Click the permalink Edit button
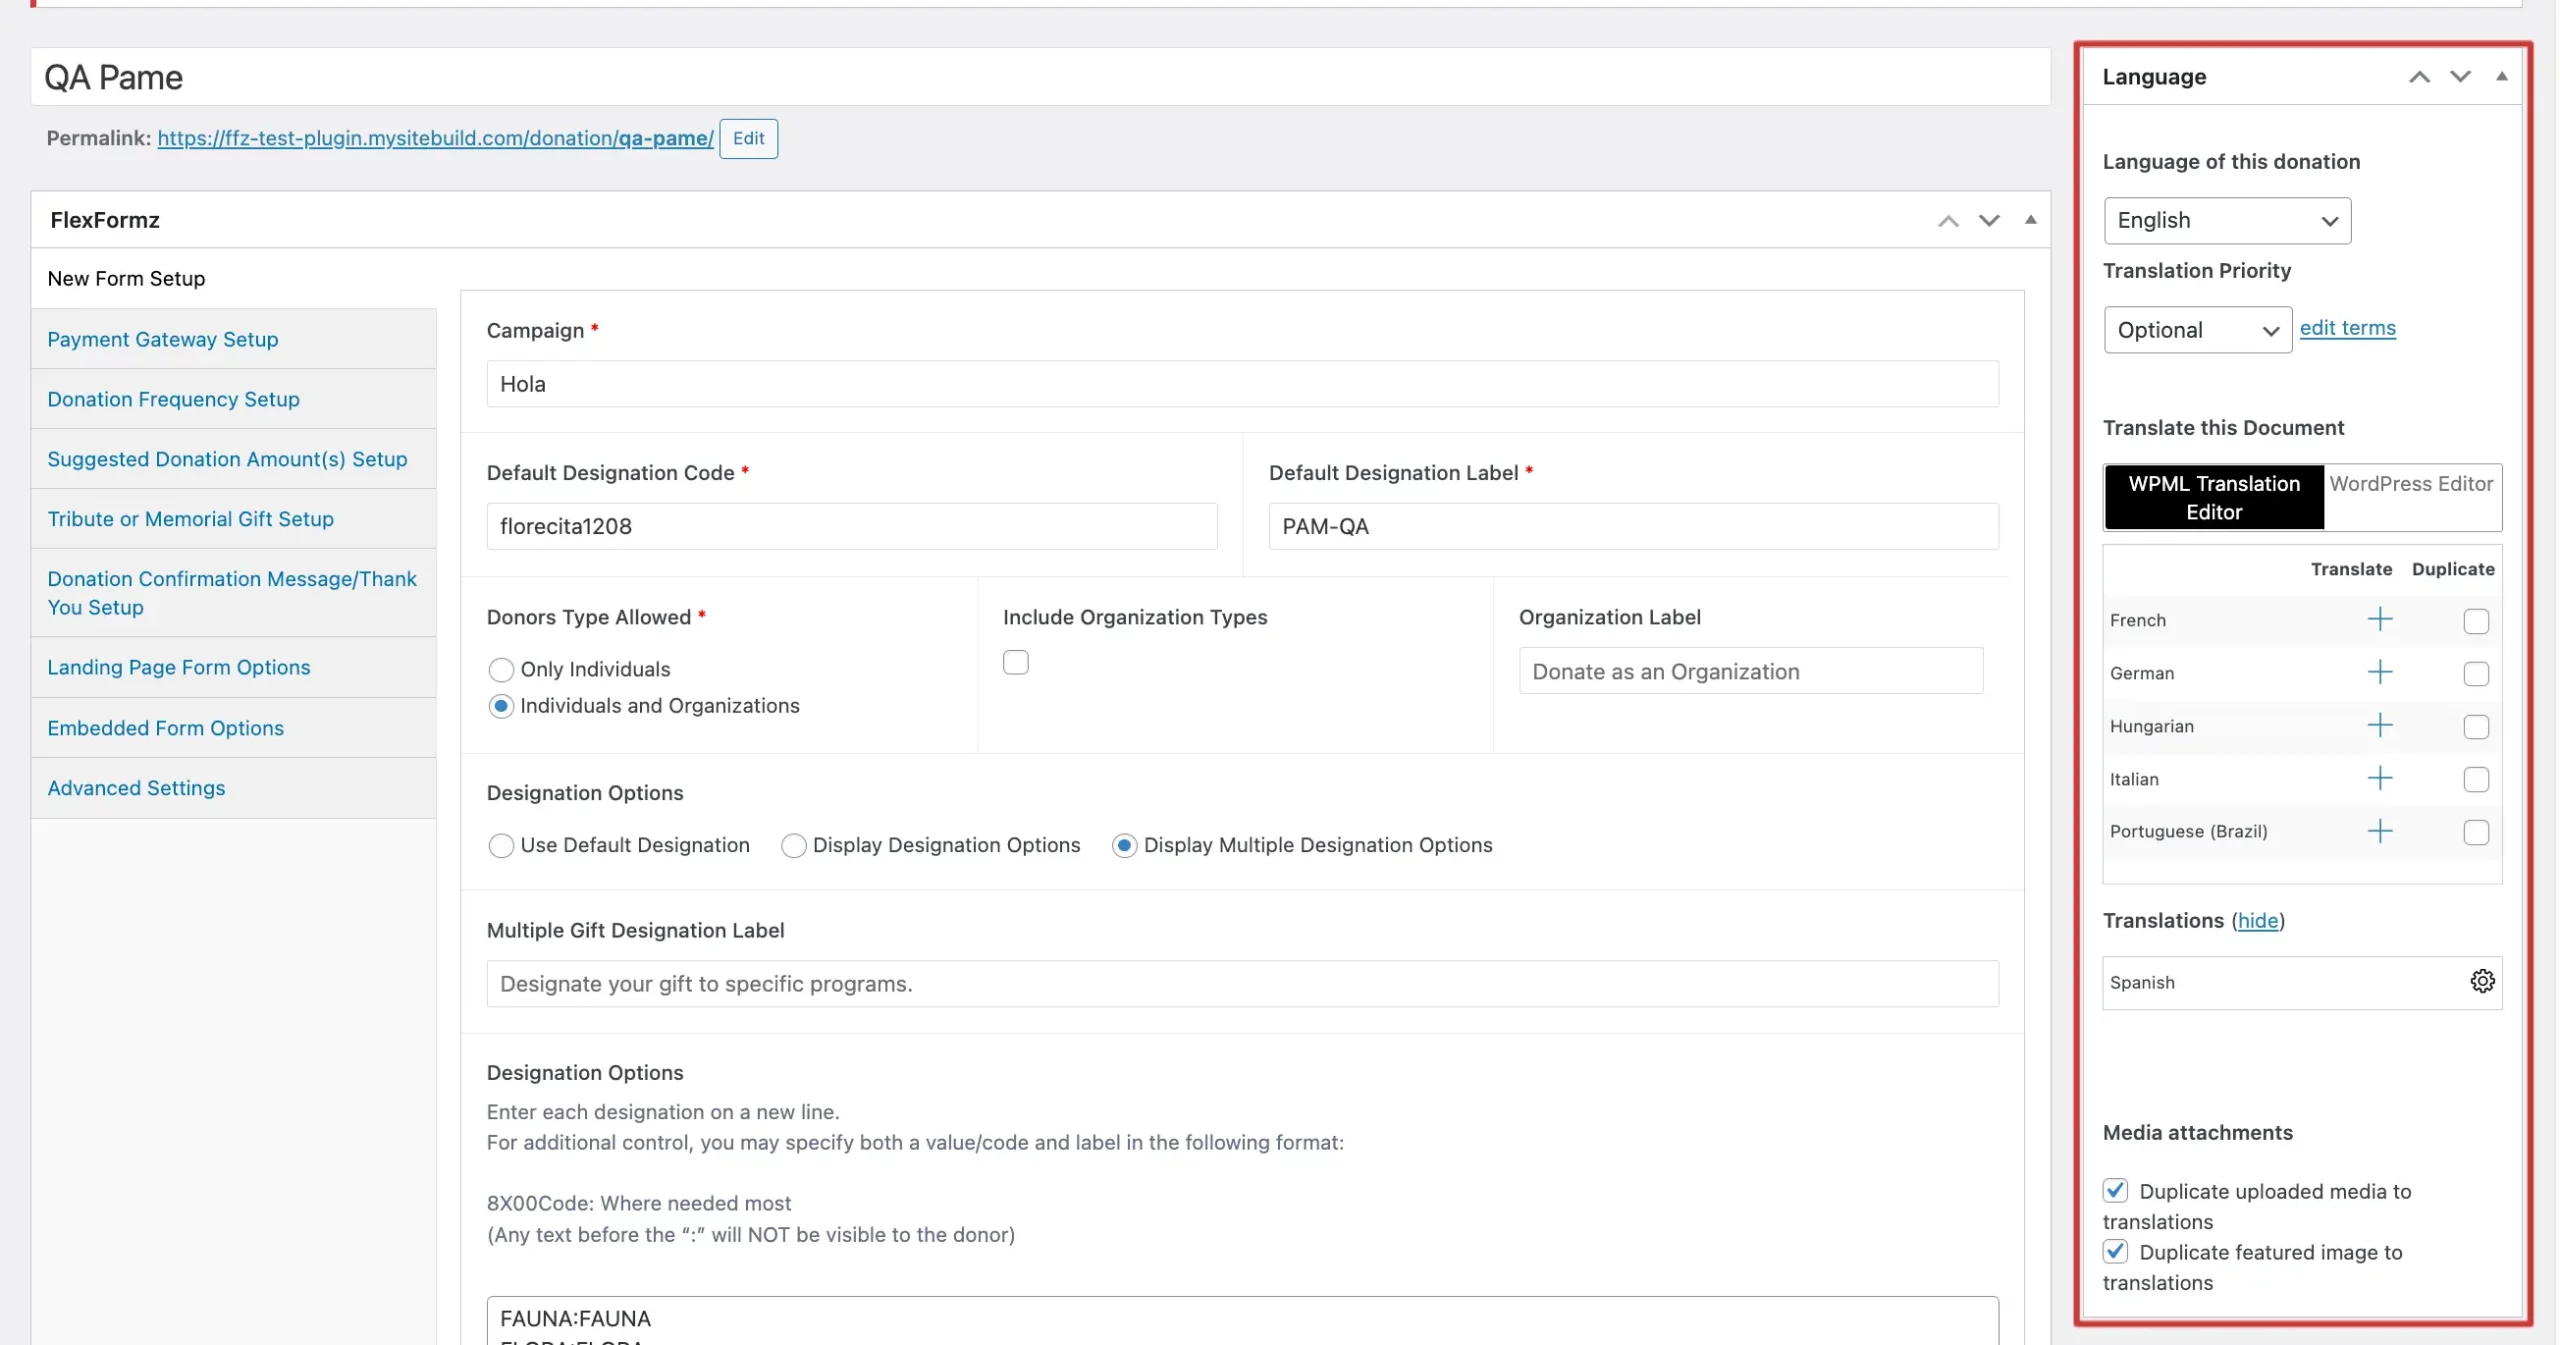2560x1345 pixels. click(748, 138)
